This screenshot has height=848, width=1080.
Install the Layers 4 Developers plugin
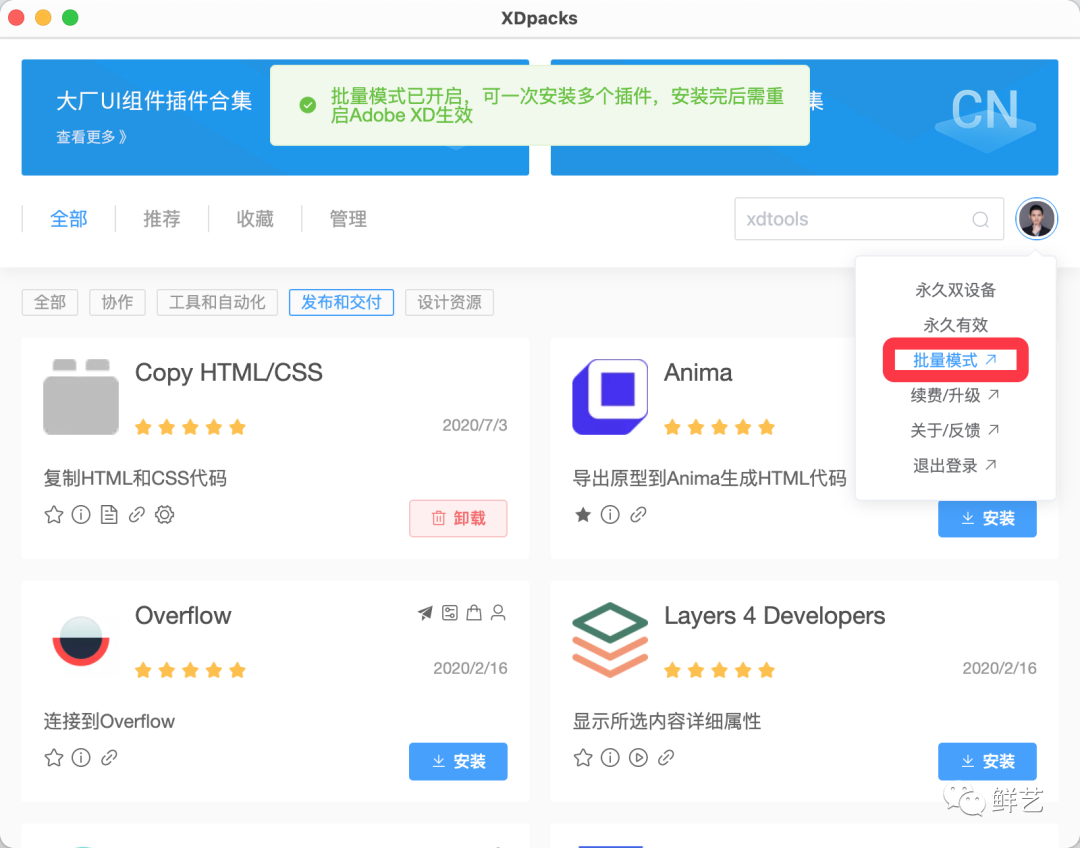(987, 761)
